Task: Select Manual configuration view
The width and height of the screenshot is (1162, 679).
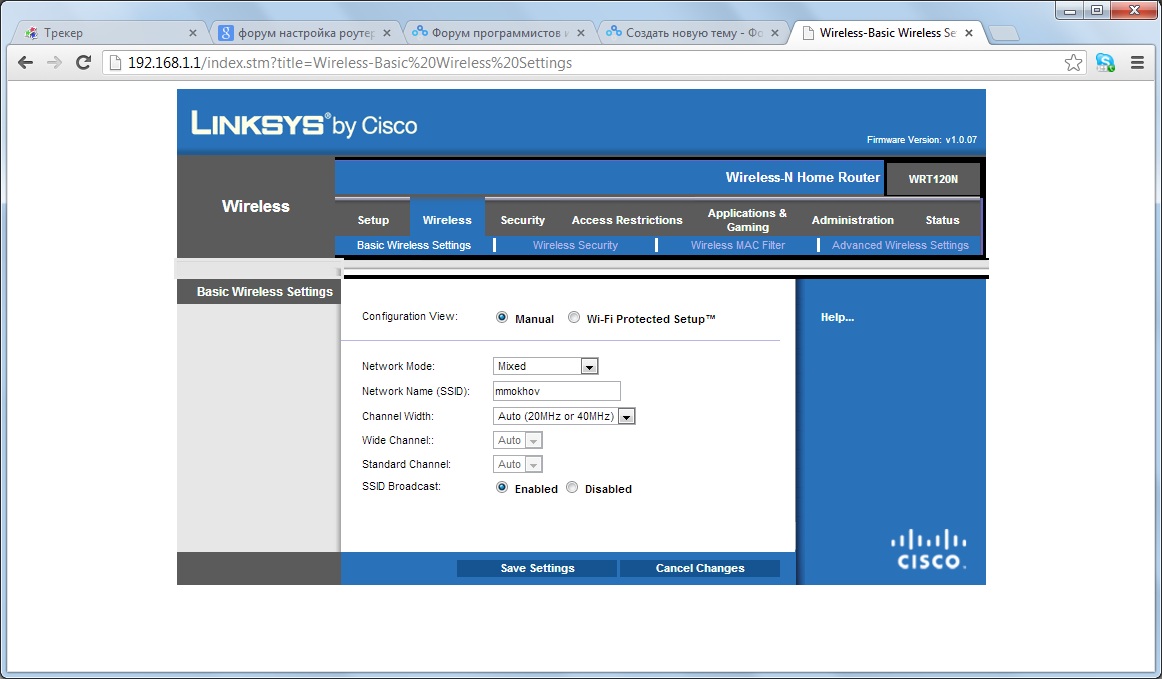Action: click(x=502, y=317)
